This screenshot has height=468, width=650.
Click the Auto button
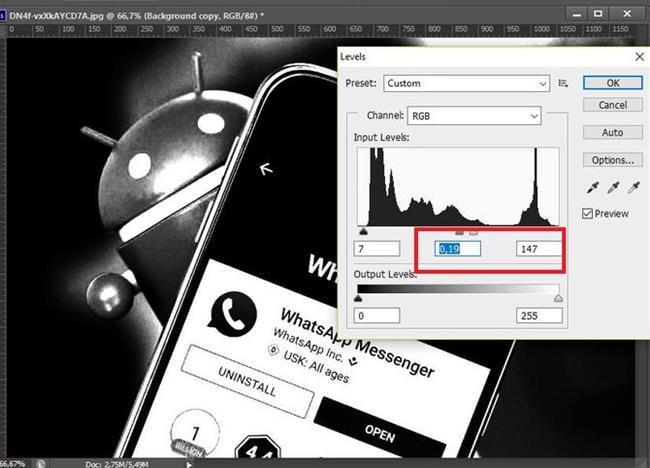point(613,133)
